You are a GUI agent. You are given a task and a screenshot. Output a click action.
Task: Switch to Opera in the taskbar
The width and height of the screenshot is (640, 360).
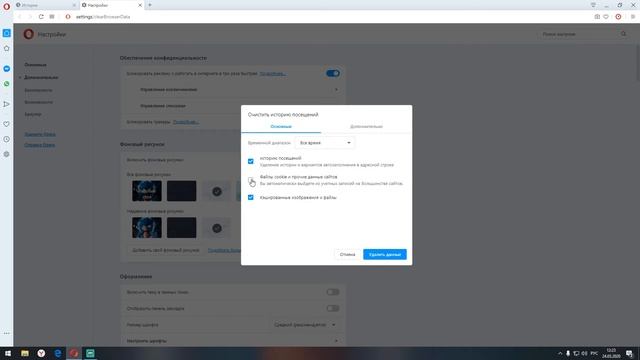click(x=74, y=353)
